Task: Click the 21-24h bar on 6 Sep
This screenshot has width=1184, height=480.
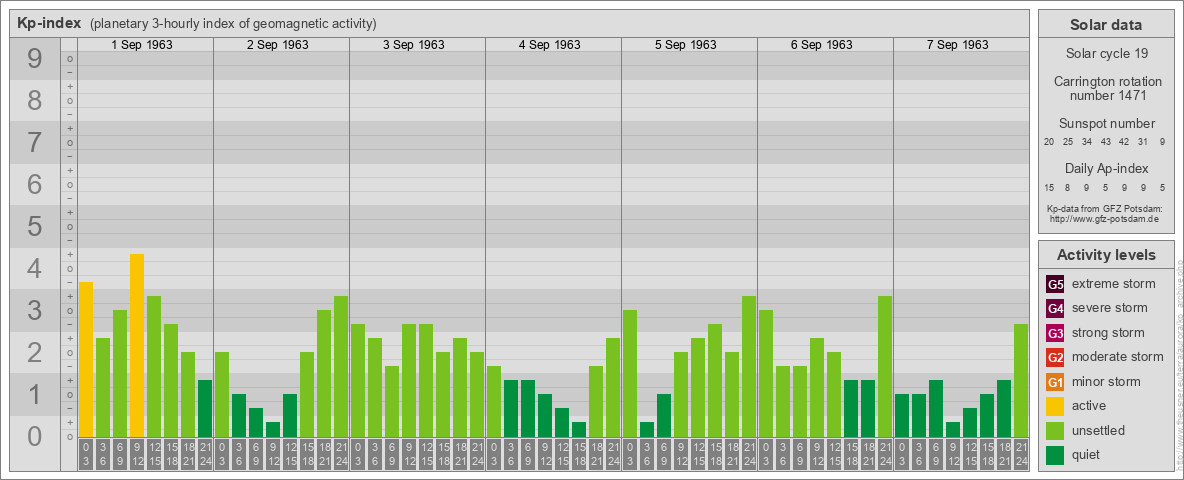Action: 884,366
